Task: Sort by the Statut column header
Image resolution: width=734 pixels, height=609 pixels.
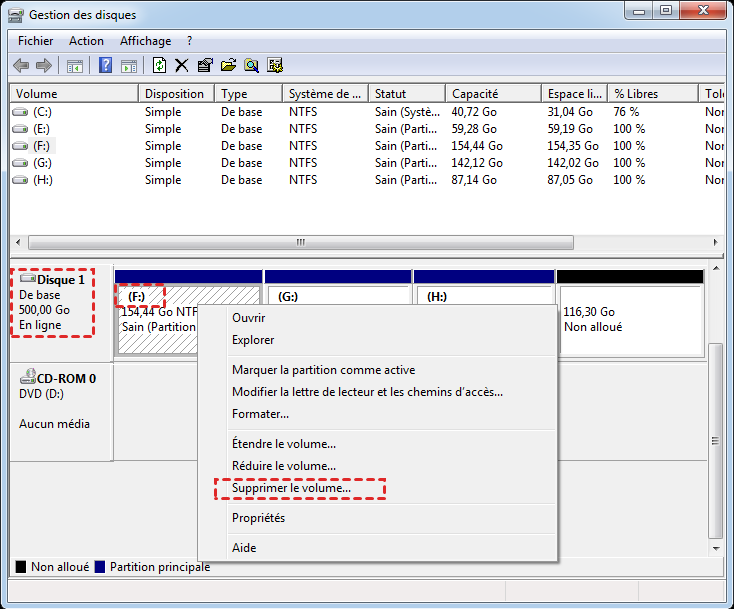Action: click(x=407, y=94)
